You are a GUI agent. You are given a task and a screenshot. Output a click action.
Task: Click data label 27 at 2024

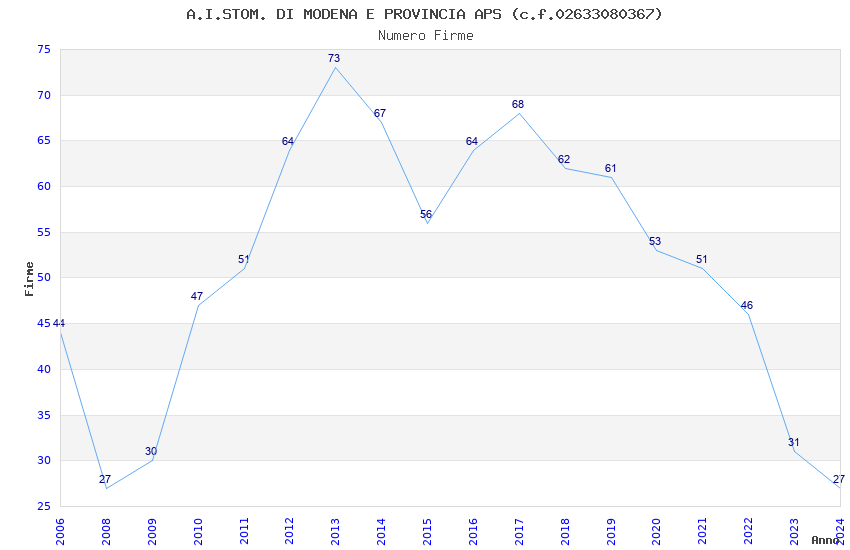coord(839,480)
